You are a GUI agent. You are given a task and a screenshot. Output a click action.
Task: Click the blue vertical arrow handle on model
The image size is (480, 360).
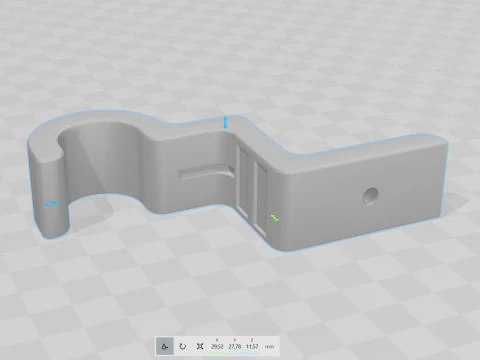pyautogui.click(x=225, y=122)
